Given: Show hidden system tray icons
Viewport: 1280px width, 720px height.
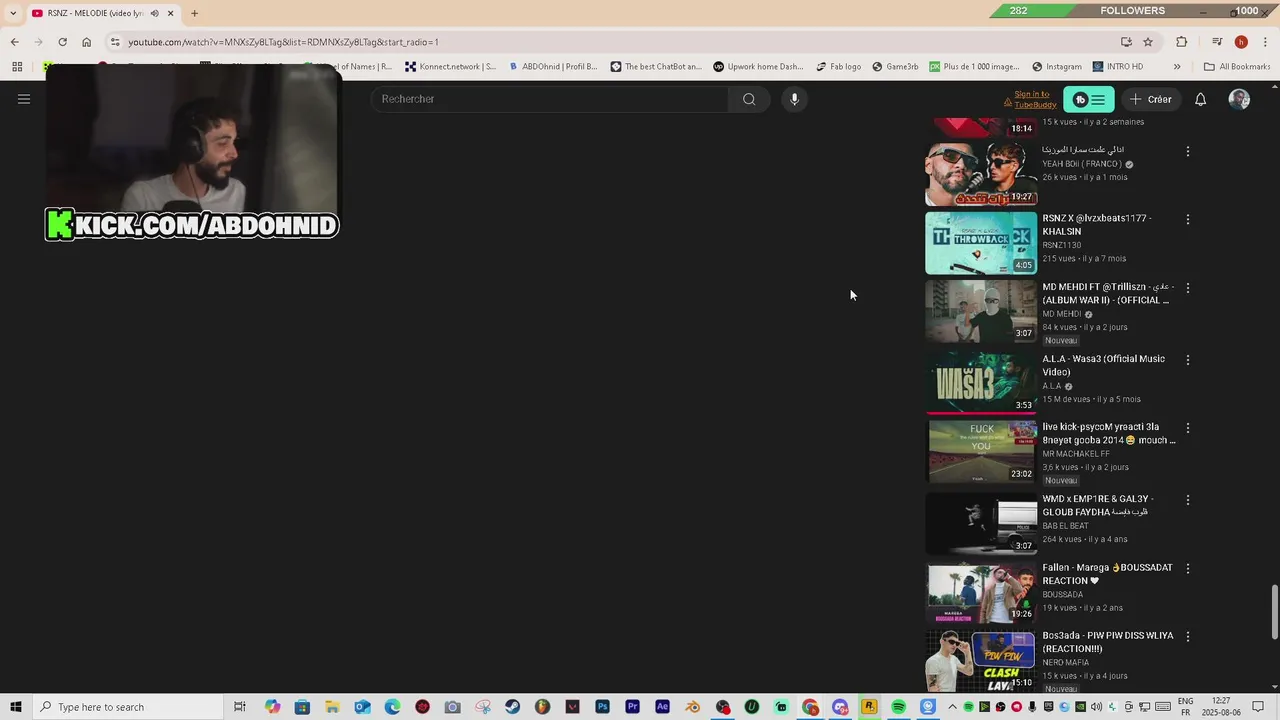Looking at the screenshot, I should (x=952, y=707).
